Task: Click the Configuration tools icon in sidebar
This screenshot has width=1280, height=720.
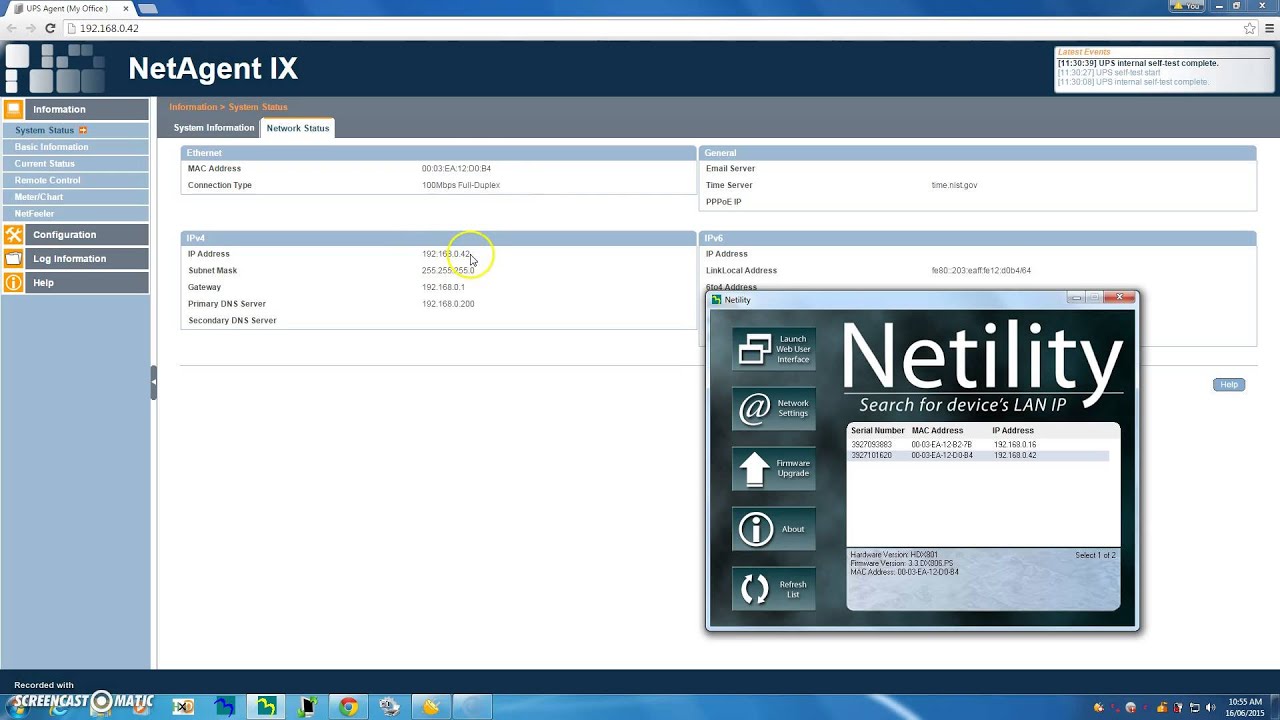Action: click(x=13, y=234)
